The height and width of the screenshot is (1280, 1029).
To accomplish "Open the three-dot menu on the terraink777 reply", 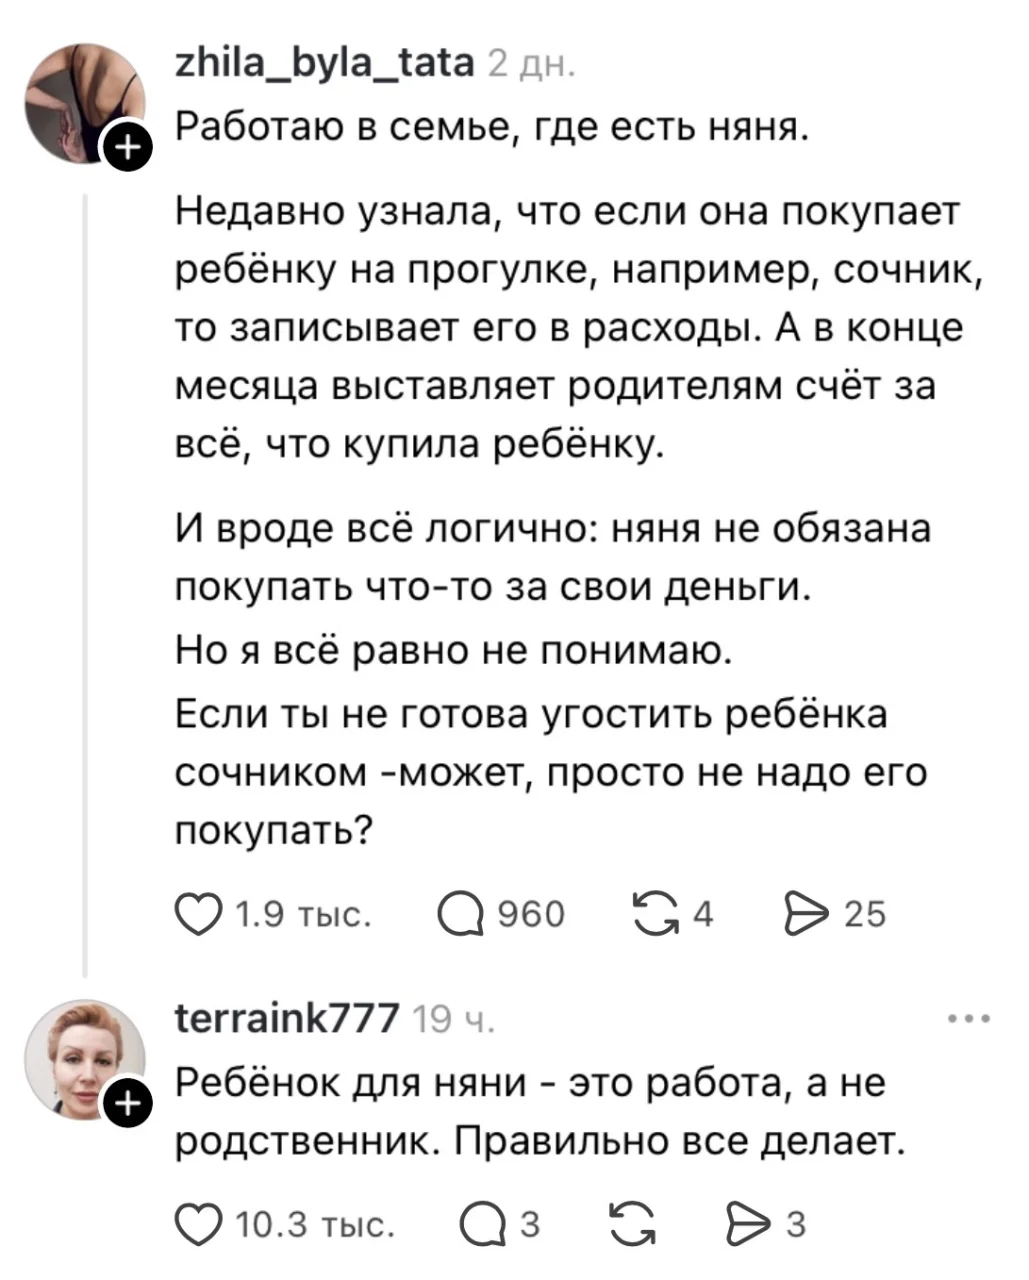I will [x=969, y=1020].
